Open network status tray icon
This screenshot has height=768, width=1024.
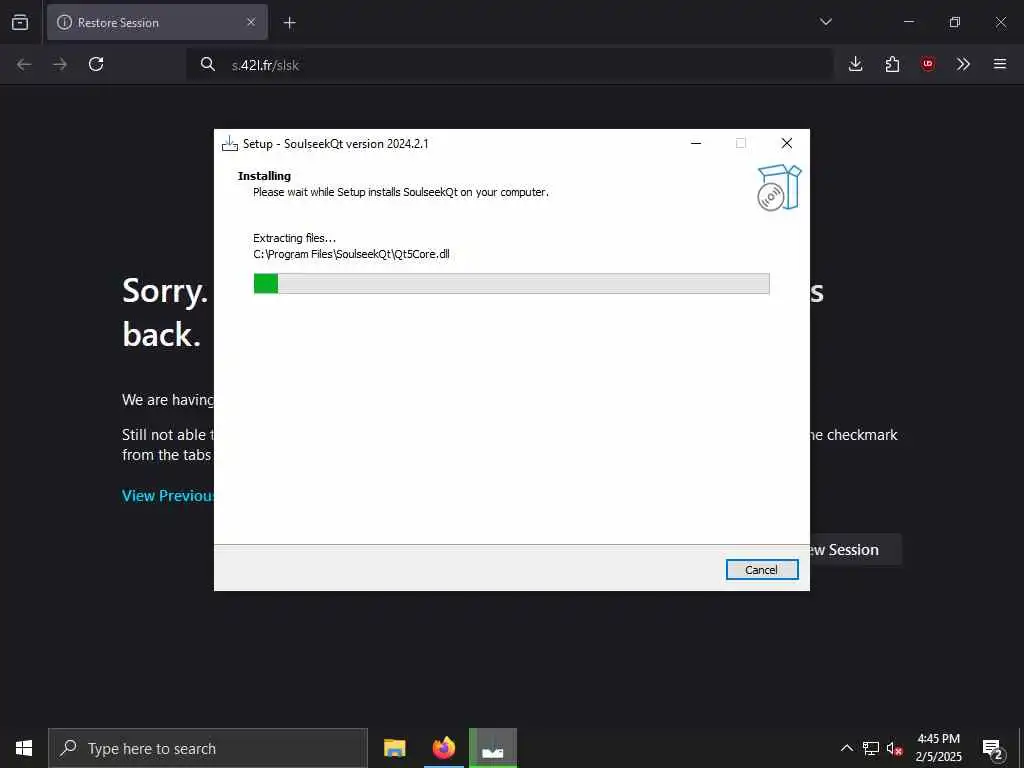871,748
